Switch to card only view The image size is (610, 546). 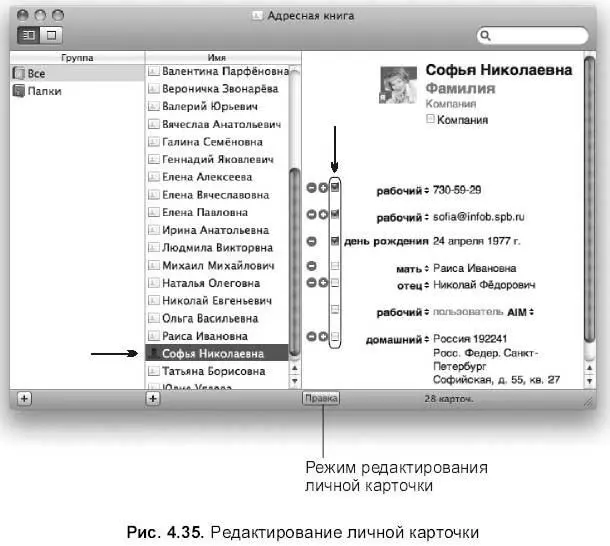pos(51,35)
